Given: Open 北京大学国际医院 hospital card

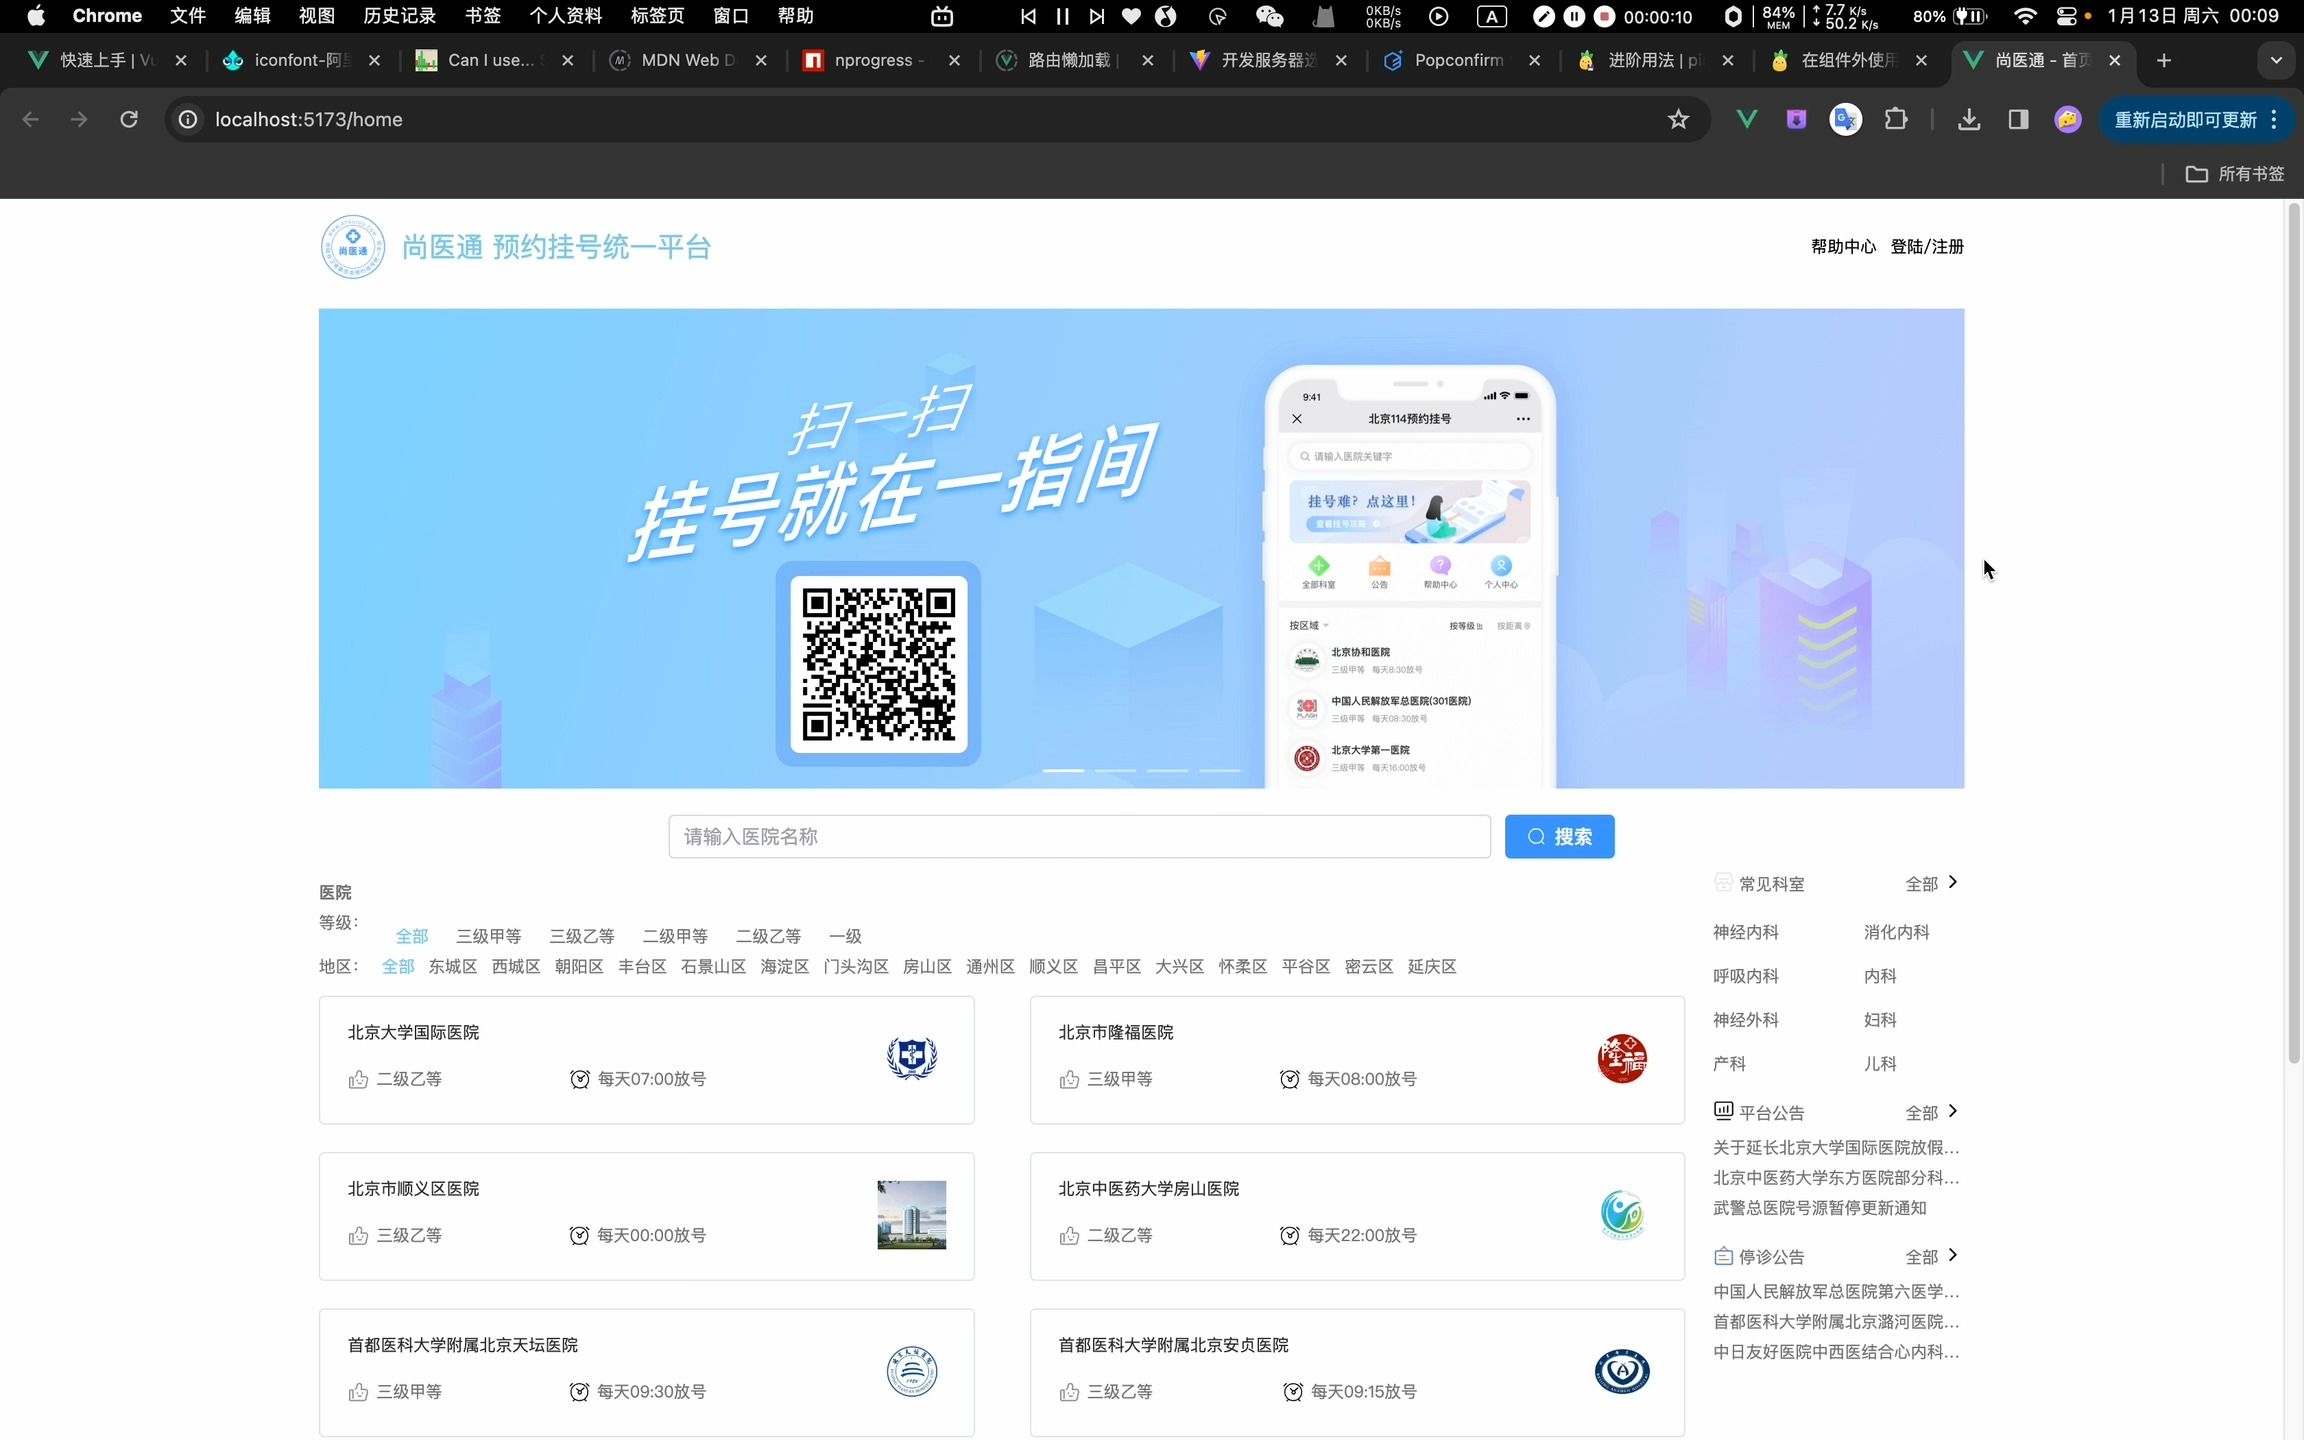Looking at the screenshot, I should click(x=646, y=1060).
